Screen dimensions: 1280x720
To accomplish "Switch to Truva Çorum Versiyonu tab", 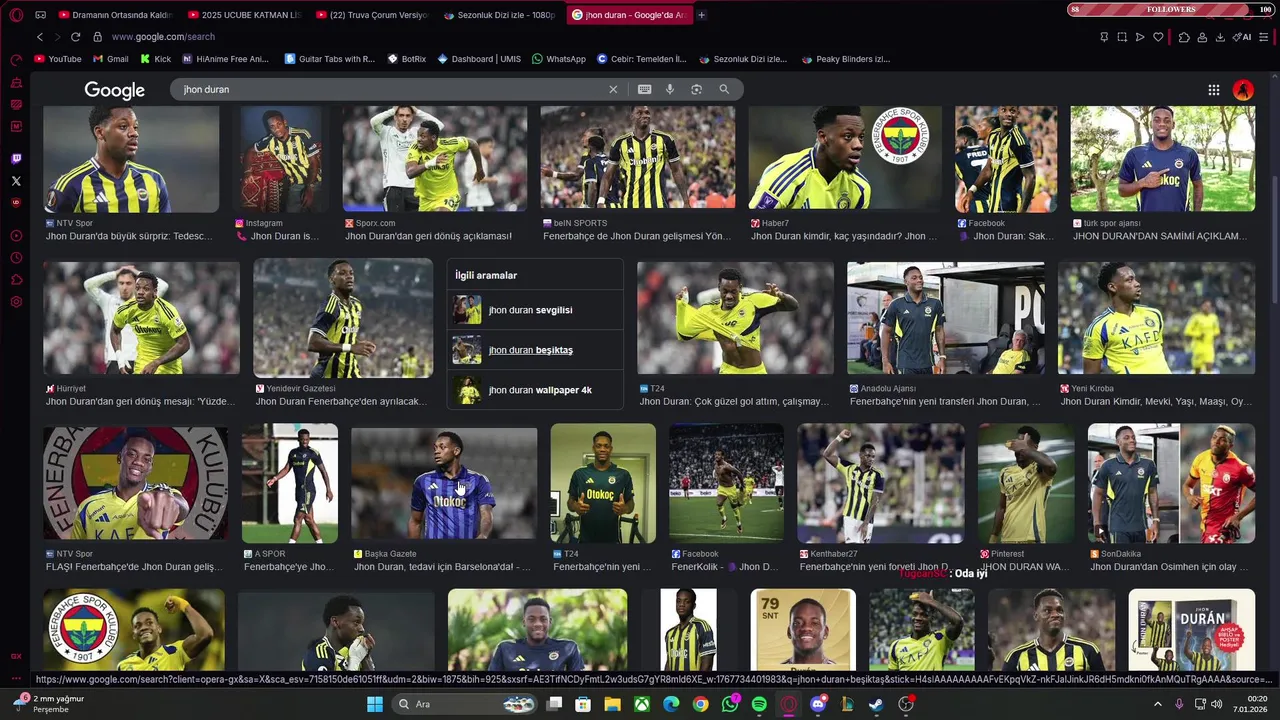I will 371,15.
